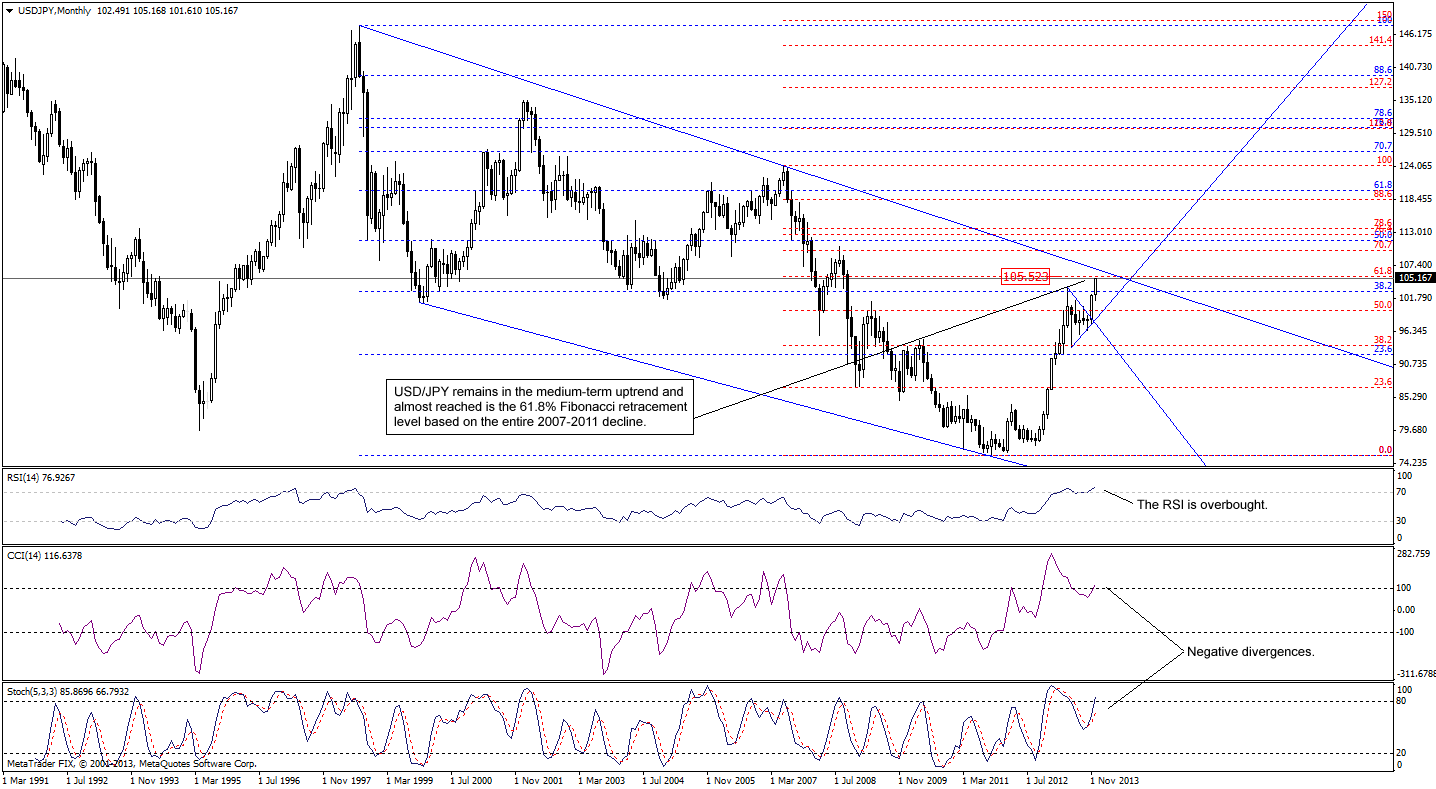Select the "USDJPY,Monthly" chart title text
This screenshot has width=1436, height=789.
tap(54, 9)
